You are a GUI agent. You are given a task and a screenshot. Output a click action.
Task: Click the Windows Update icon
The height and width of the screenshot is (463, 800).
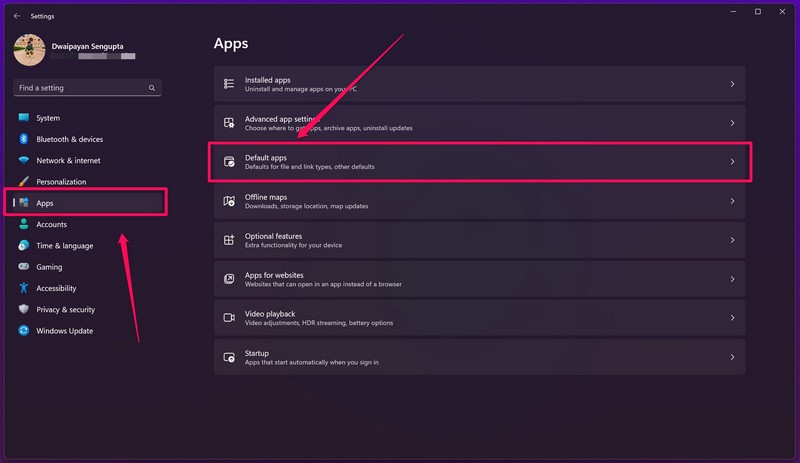(x=23, y=331)
